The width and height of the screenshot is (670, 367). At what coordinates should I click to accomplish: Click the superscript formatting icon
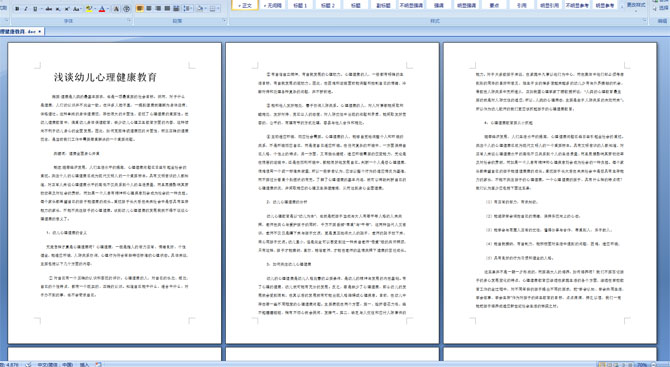tap(67, 9)
